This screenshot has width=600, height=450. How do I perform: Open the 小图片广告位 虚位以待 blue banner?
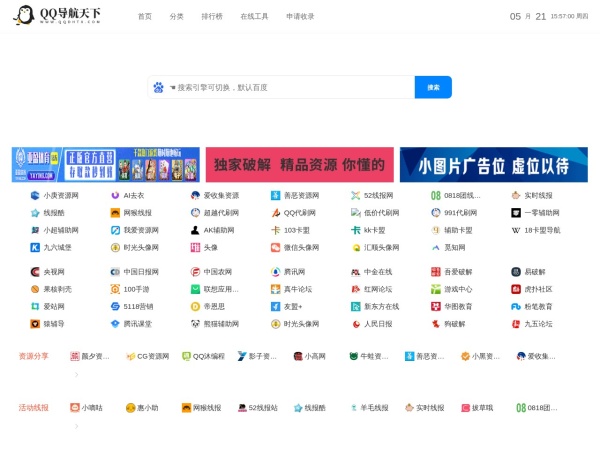pyautogui.click(x=494, y=165)
